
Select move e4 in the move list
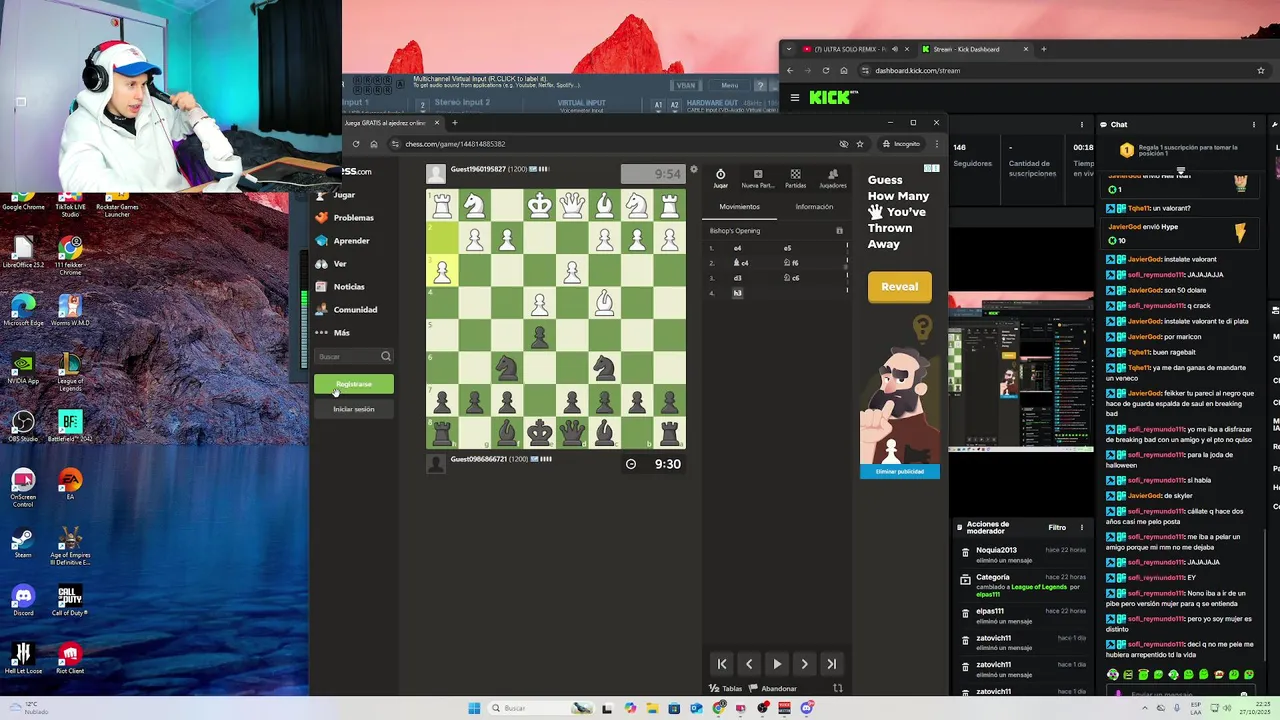click(737, 248)
